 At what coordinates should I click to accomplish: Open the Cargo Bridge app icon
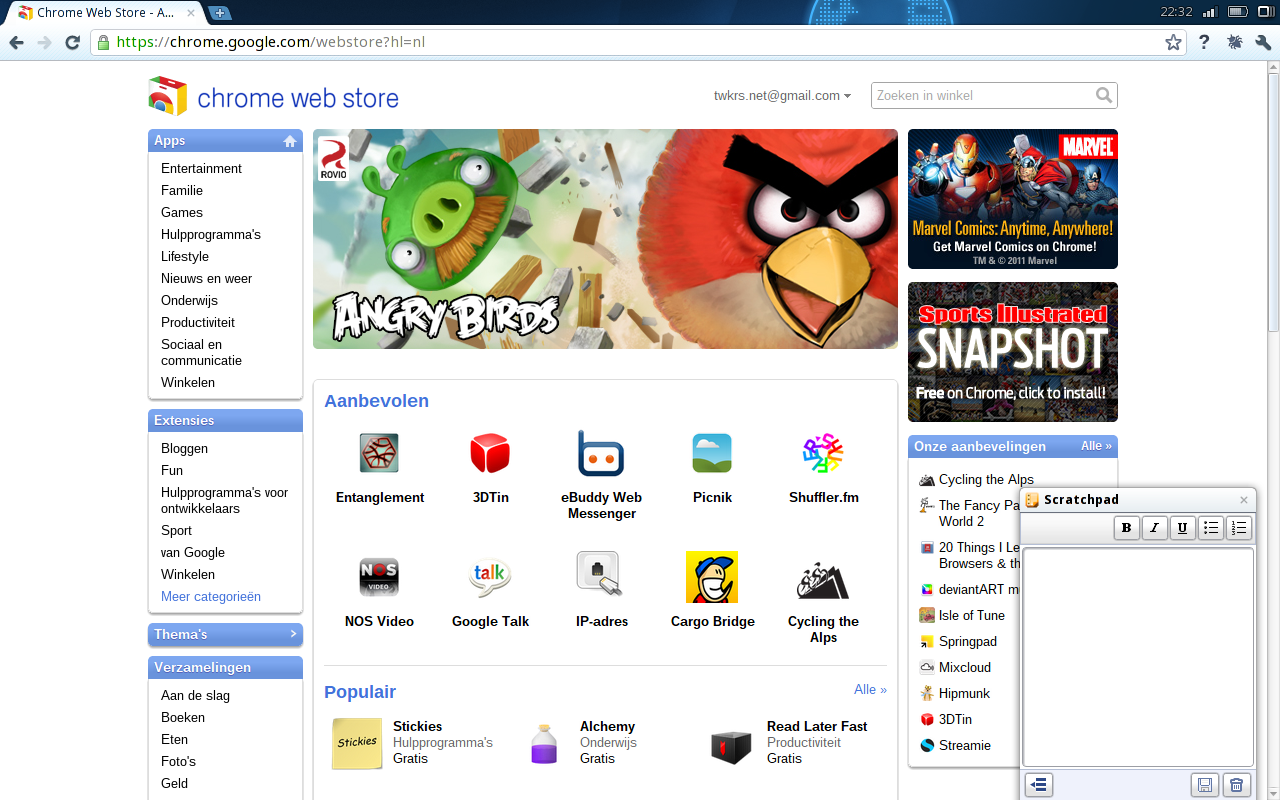(712, 577)
